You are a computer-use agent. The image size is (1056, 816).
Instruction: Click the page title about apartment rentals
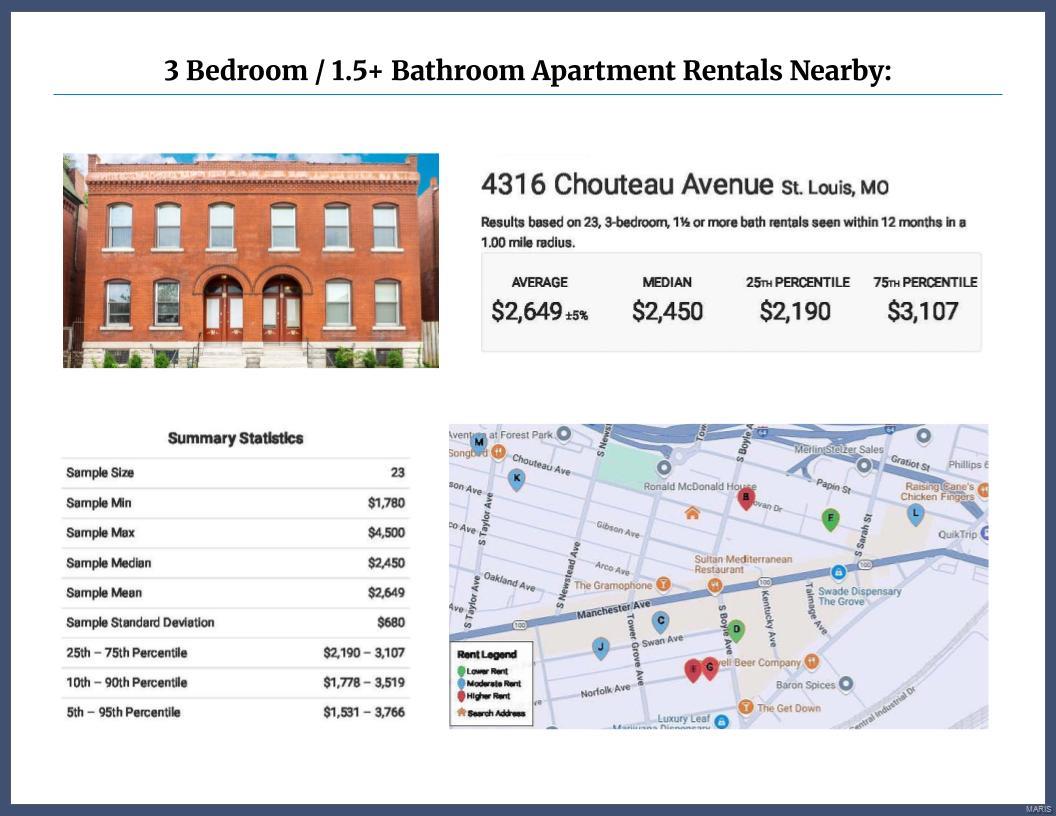528,70
